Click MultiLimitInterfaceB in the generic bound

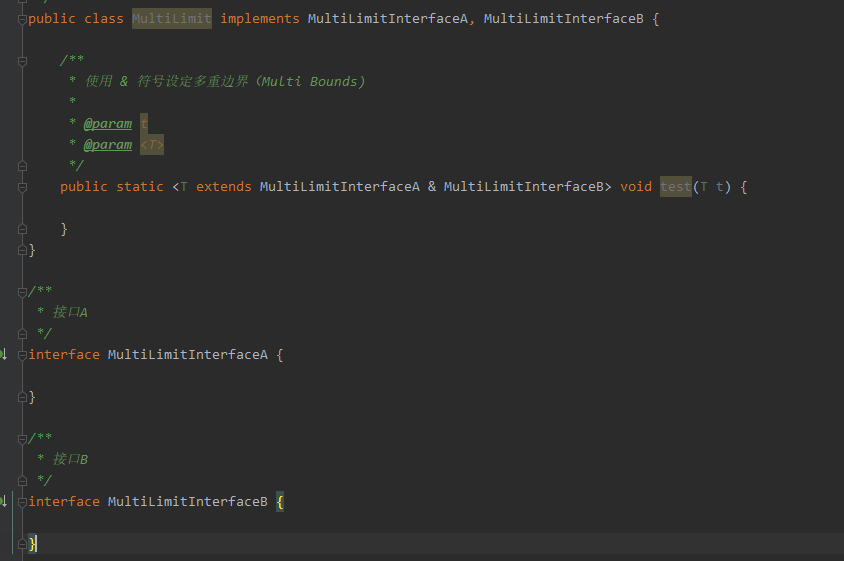[523, 187]
